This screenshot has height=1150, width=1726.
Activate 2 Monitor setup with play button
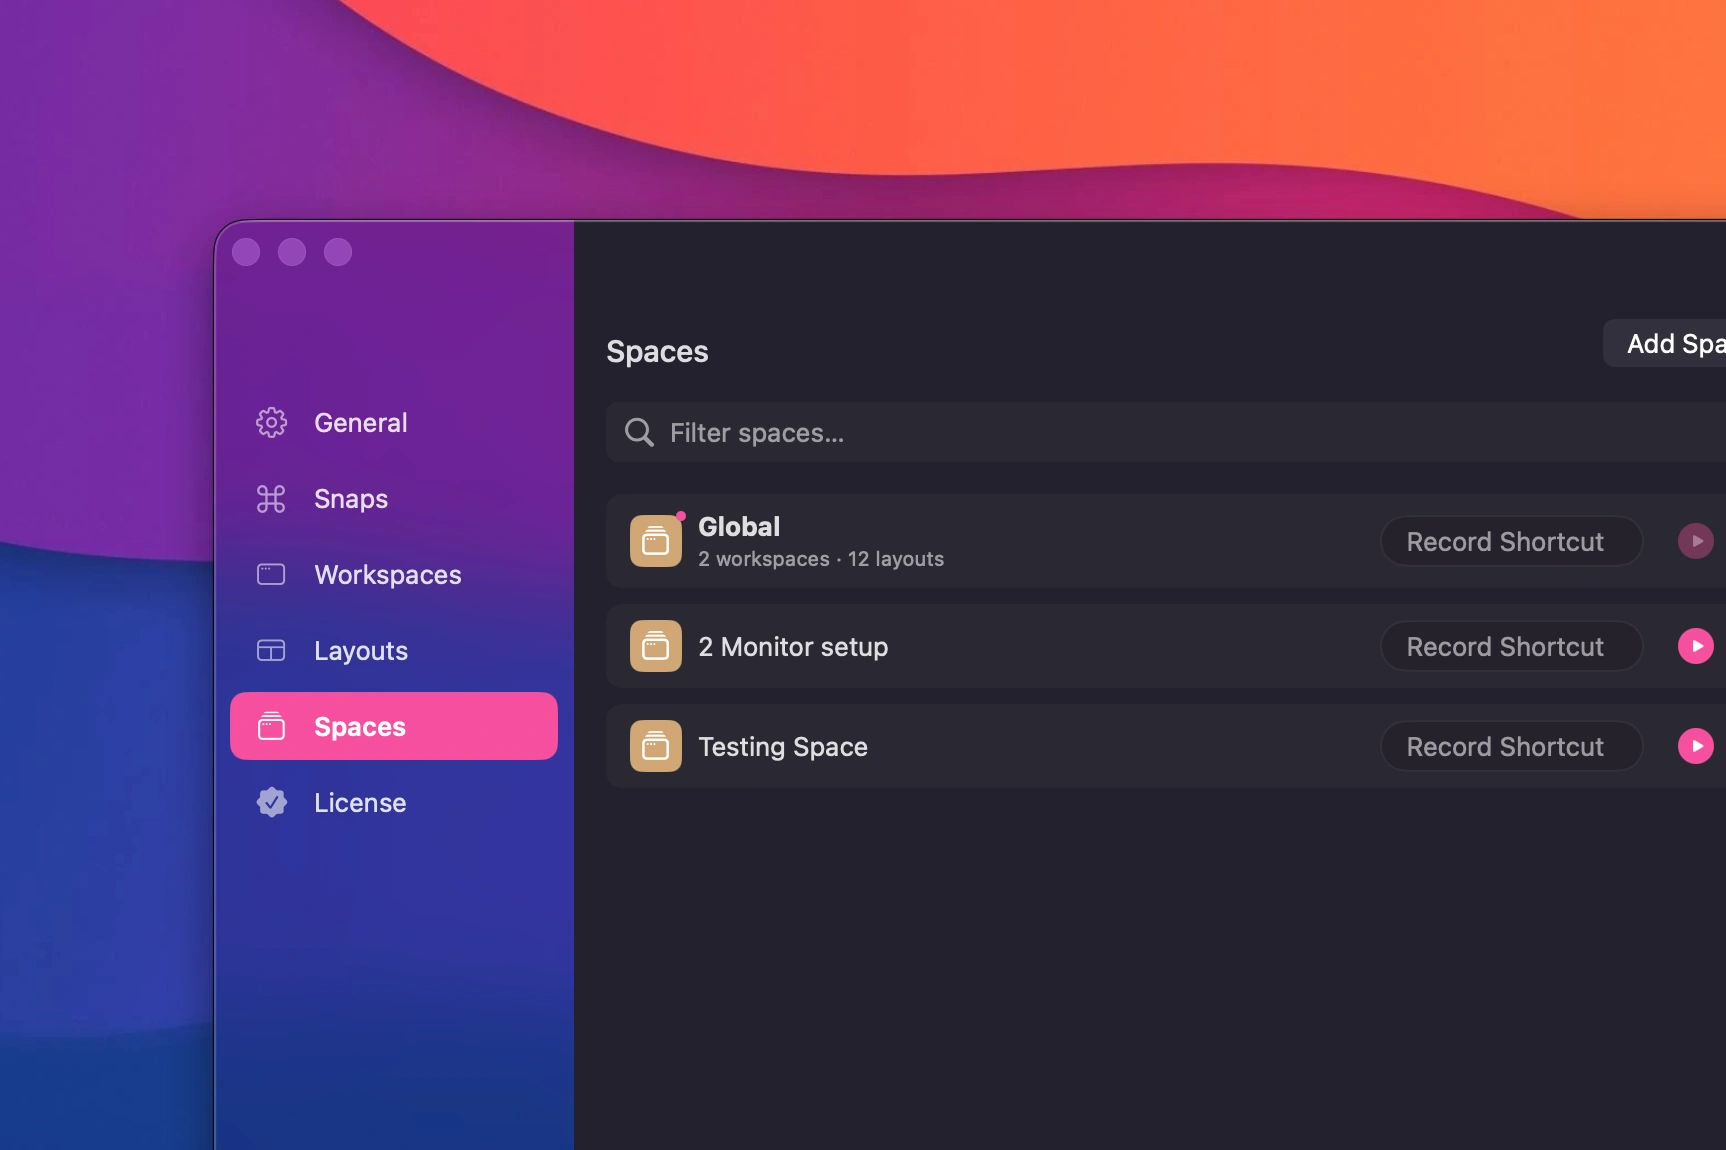[x=1696, y=646]
